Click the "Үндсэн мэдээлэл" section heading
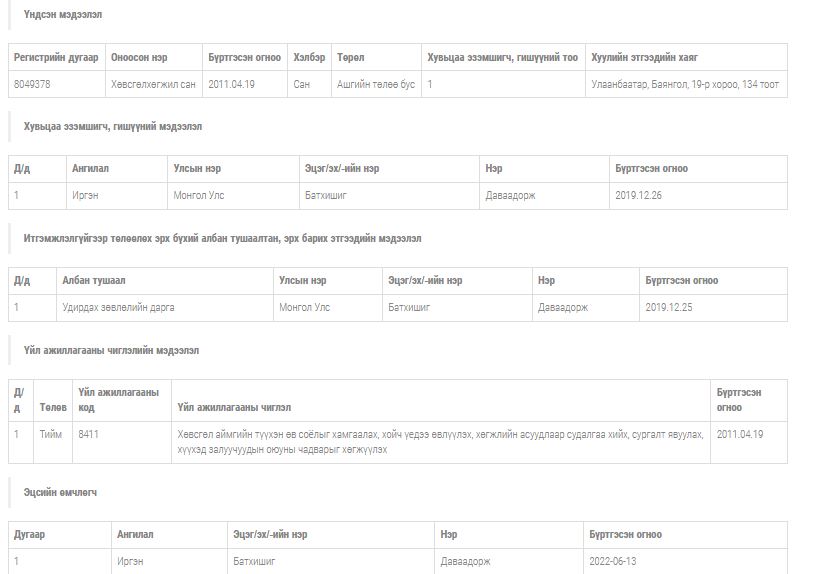The width and height of the screenshot is (815, 574). click(x=62, y=15)
